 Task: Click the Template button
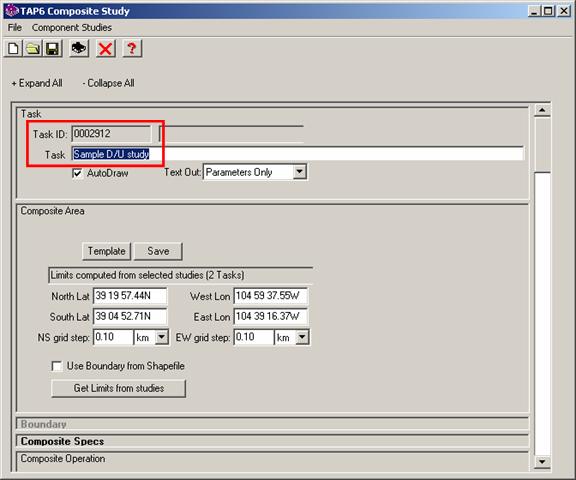(x=107, y=251)
